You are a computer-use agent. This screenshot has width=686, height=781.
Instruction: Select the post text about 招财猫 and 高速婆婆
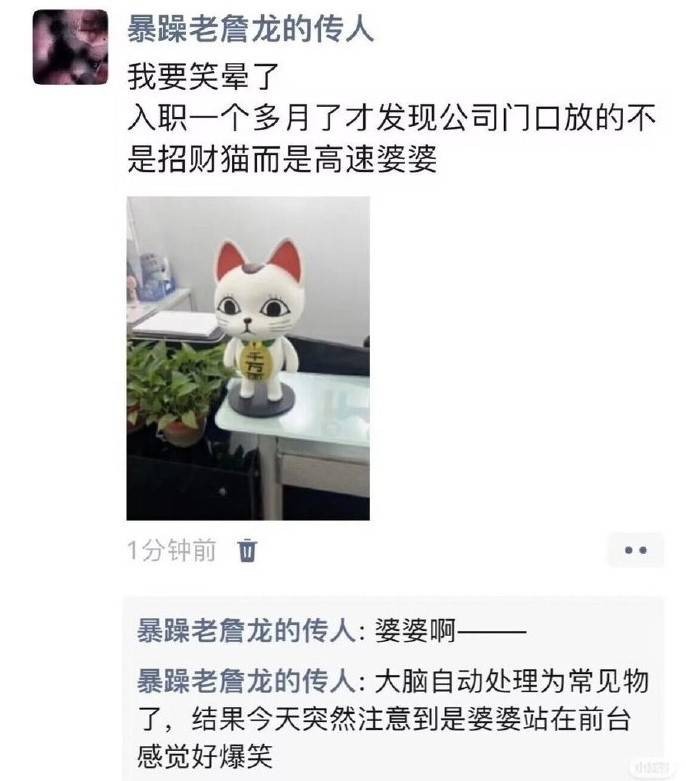(x=392, y=138)
